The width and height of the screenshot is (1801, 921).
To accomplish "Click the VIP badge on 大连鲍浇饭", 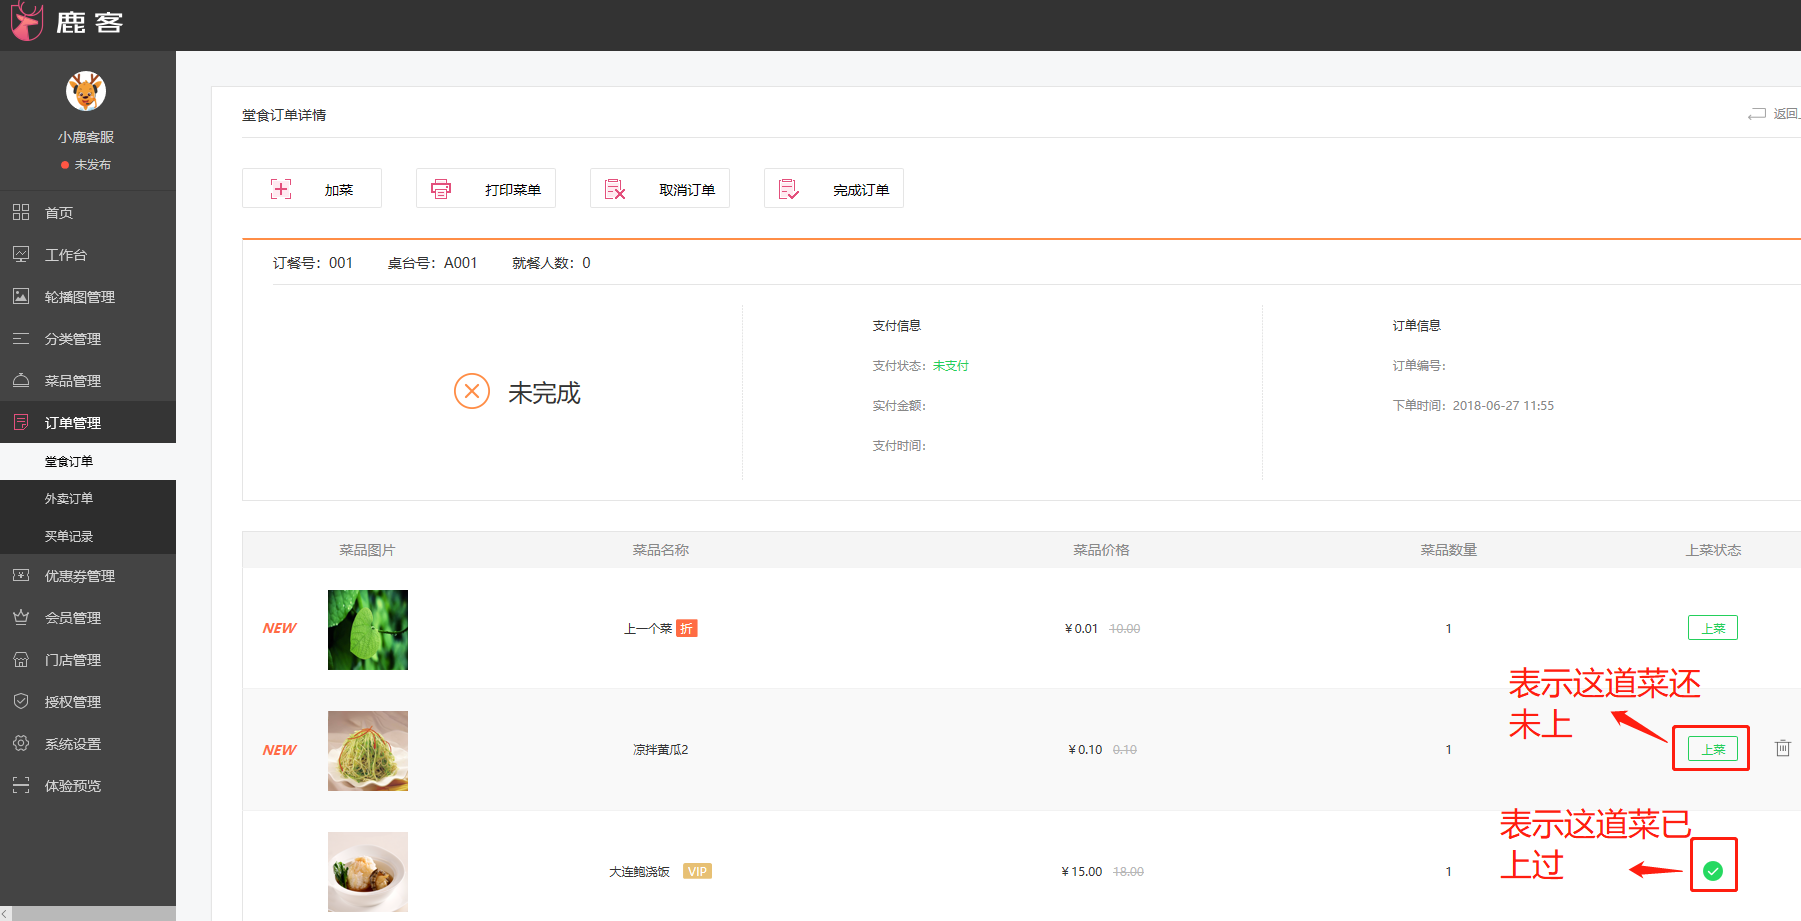I will click(697, 871).
